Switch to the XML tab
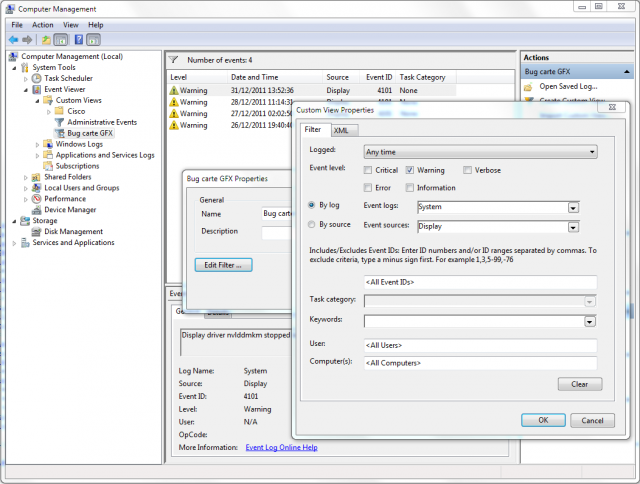Screen dimensions: 640x484 [x=342, y=130]
